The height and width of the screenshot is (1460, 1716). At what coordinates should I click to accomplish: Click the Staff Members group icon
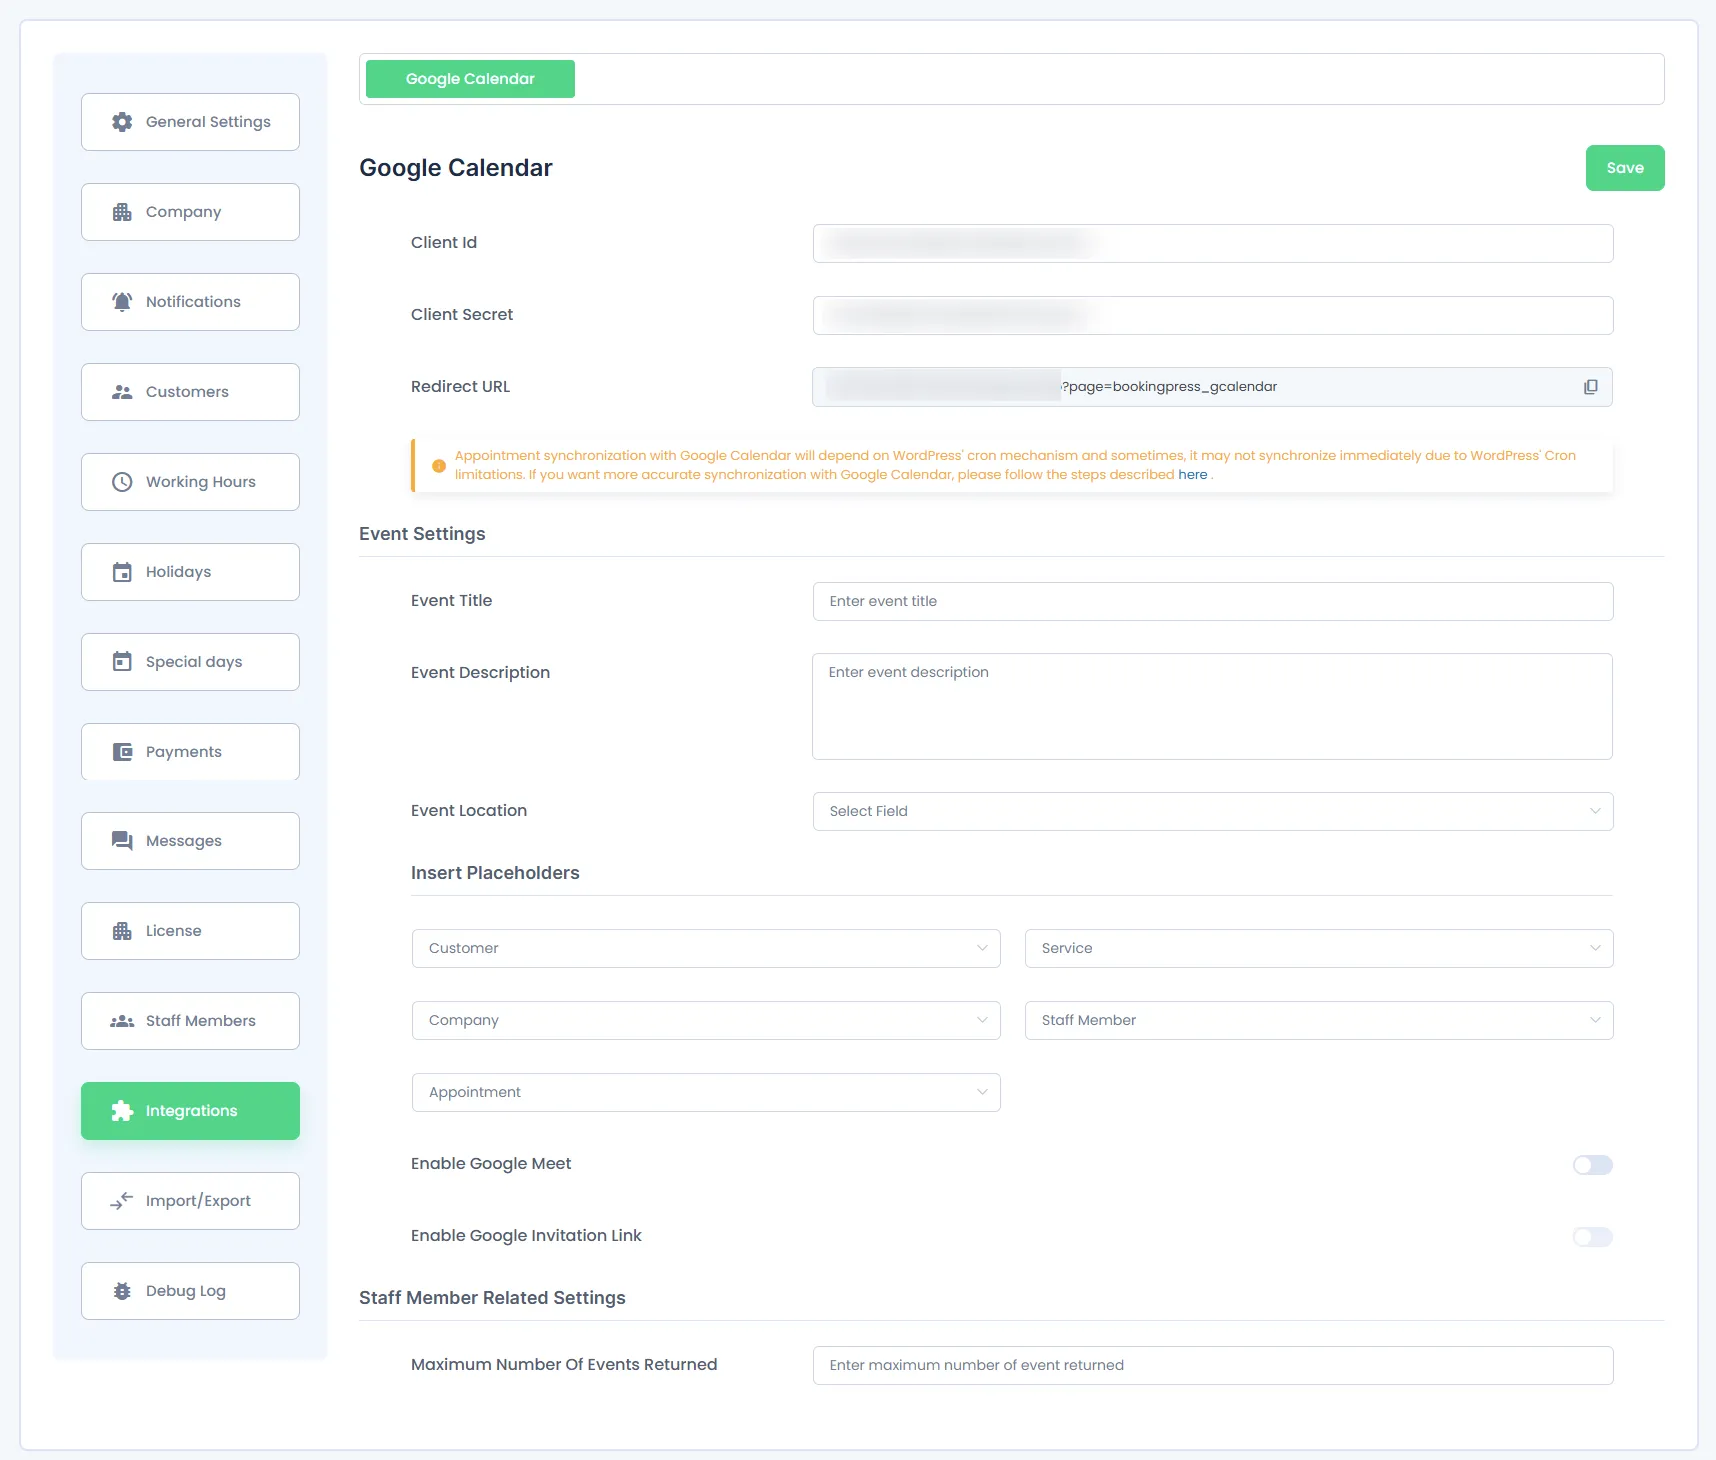(122, 1021)
